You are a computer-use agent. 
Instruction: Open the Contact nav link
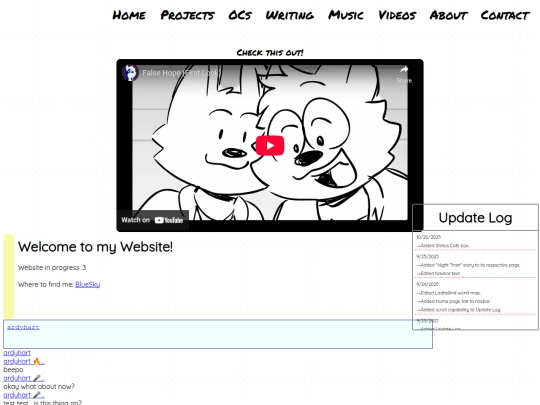[x=505, y=15]
